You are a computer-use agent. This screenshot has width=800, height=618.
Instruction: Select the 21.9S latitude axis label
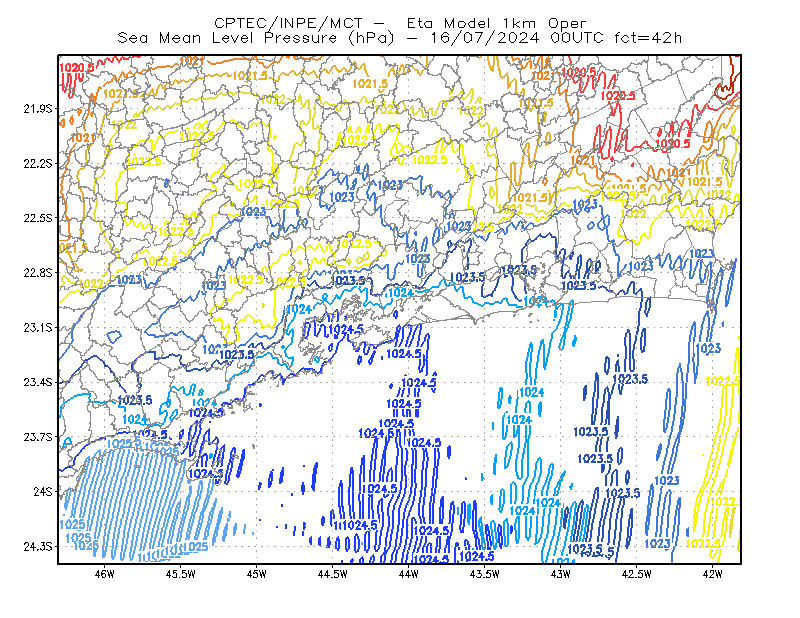(x=38, y=109)
